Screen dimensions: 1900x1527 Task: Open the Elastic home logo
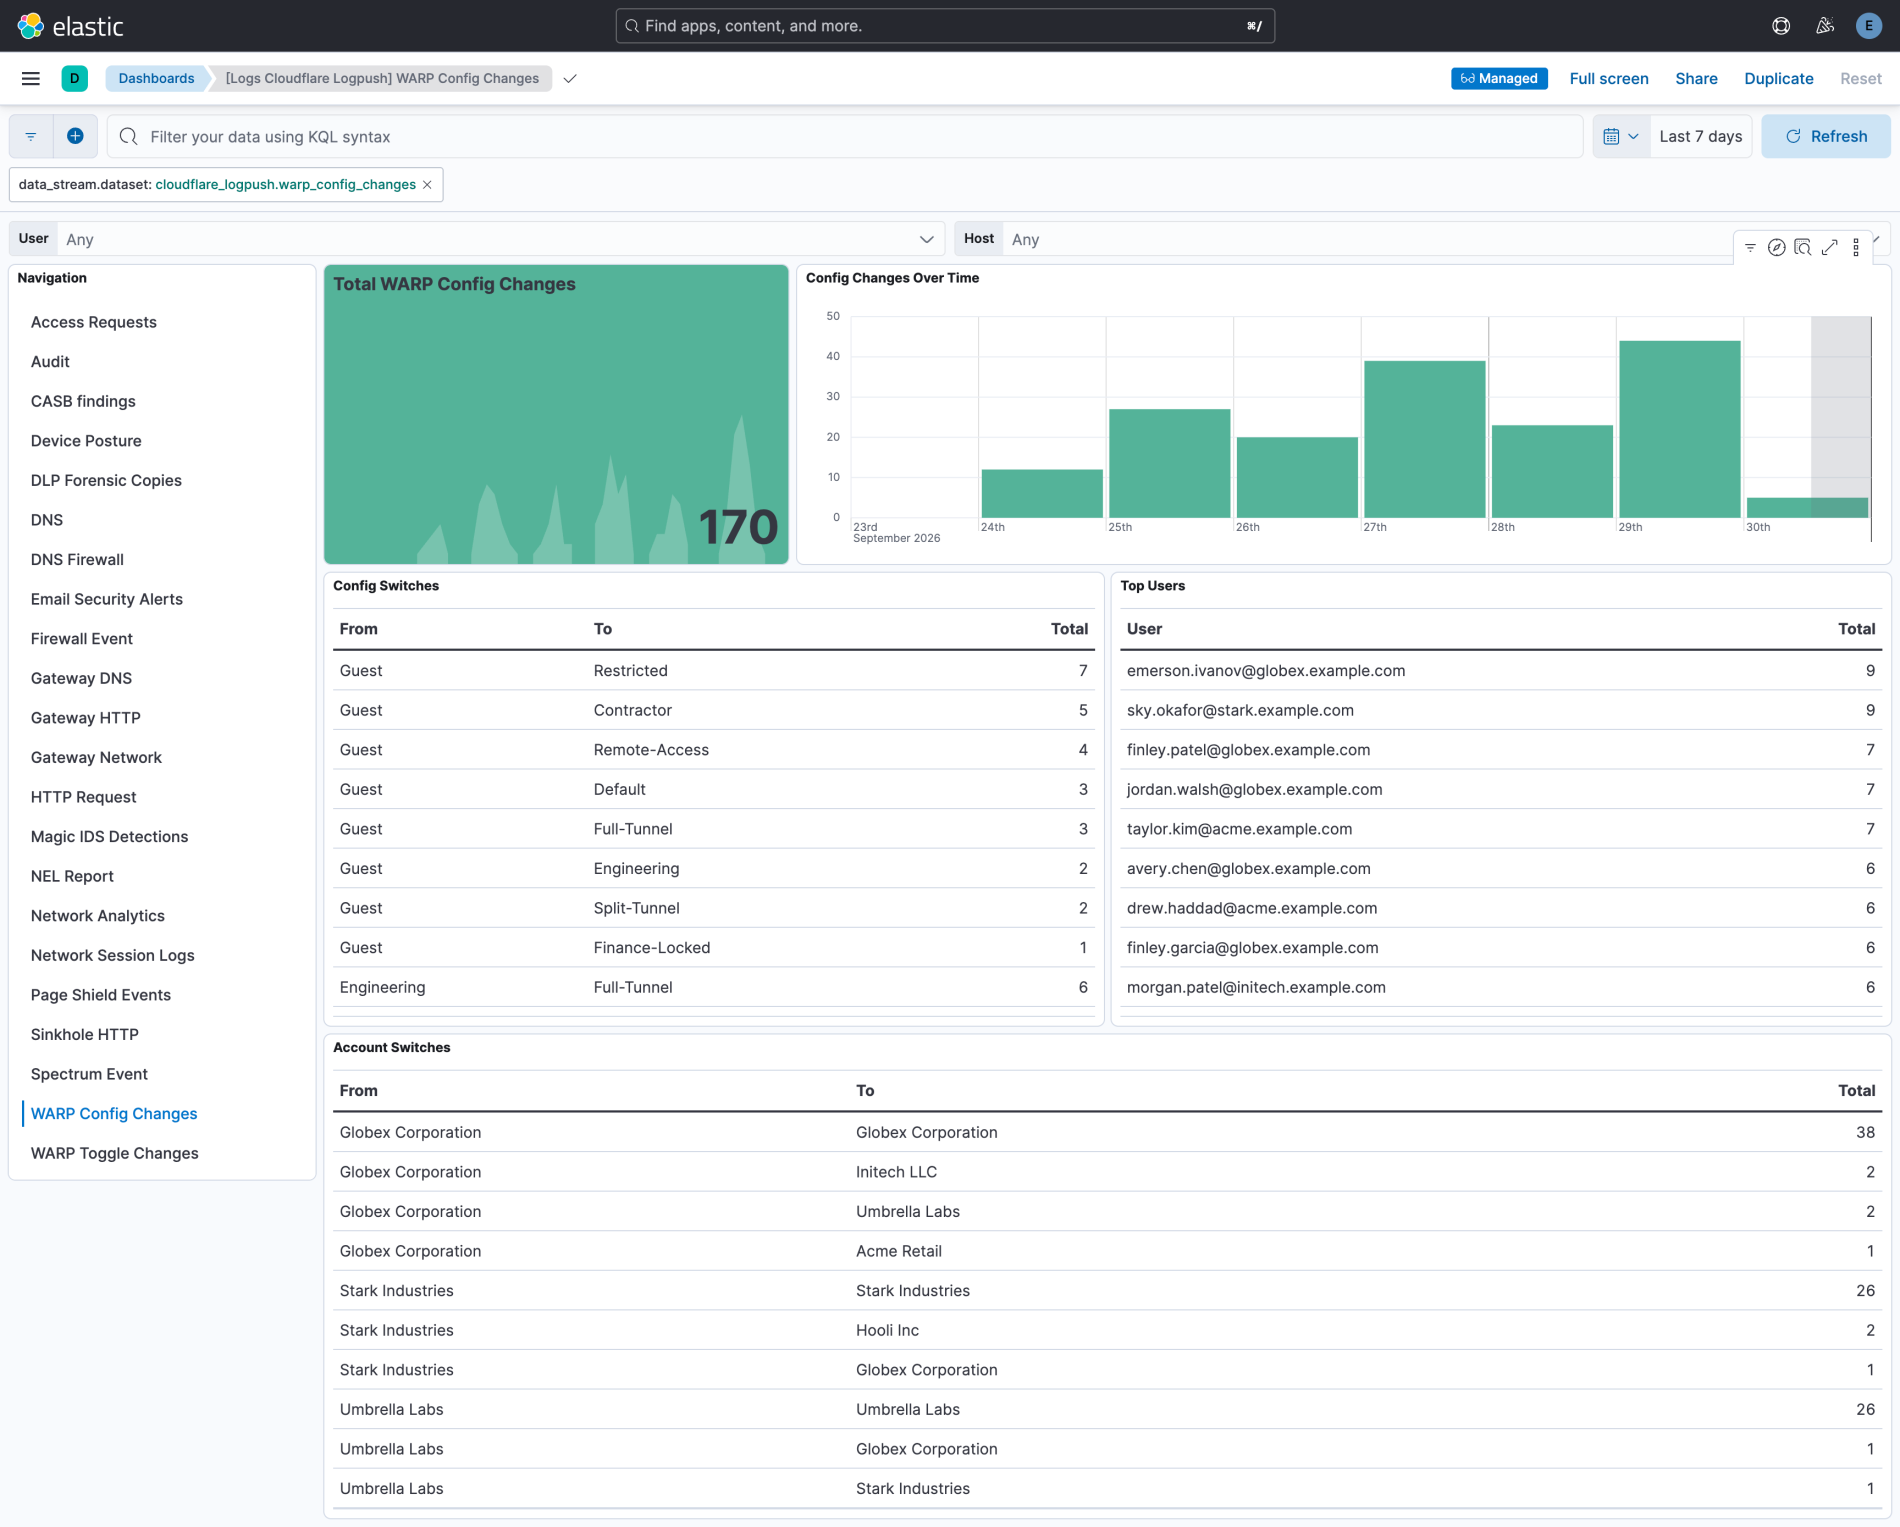tap(71, 26)
